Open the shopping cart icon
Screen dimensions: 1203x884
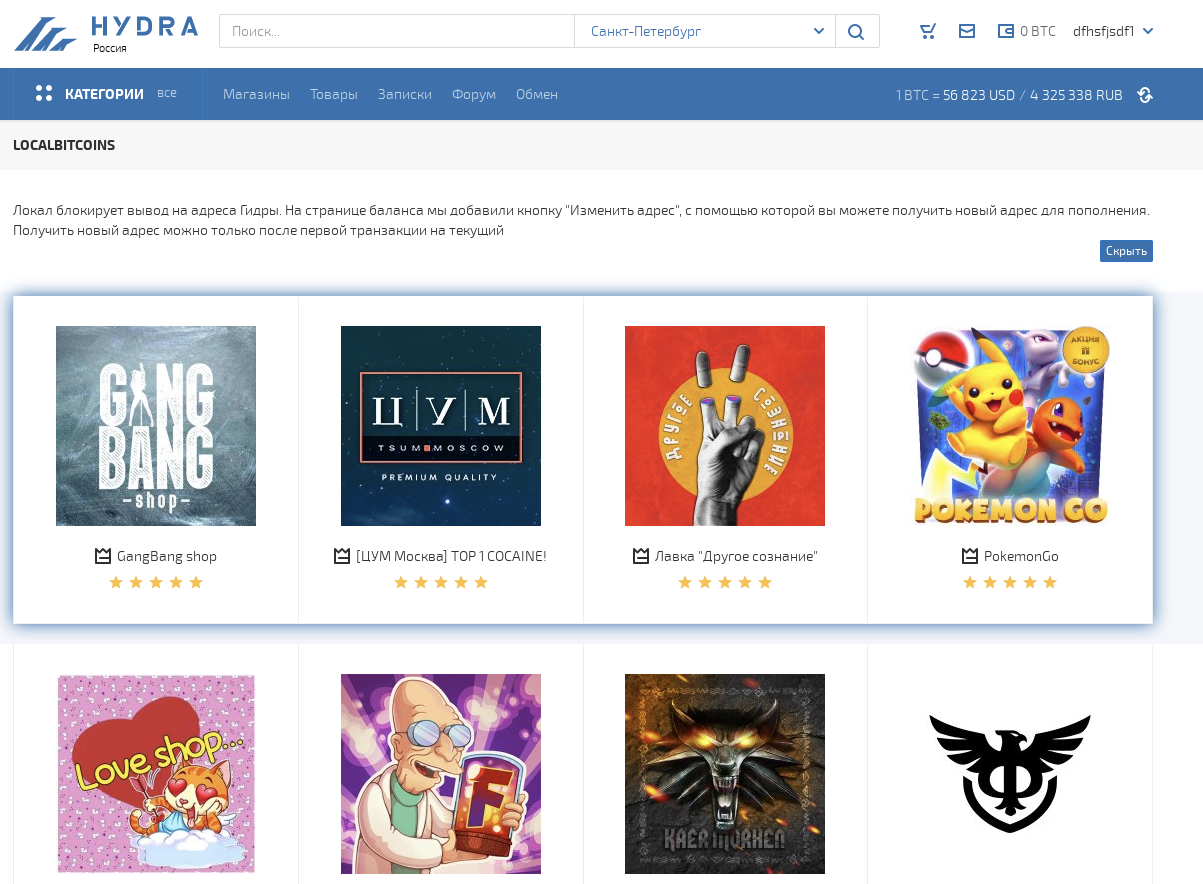coord(928,31)
